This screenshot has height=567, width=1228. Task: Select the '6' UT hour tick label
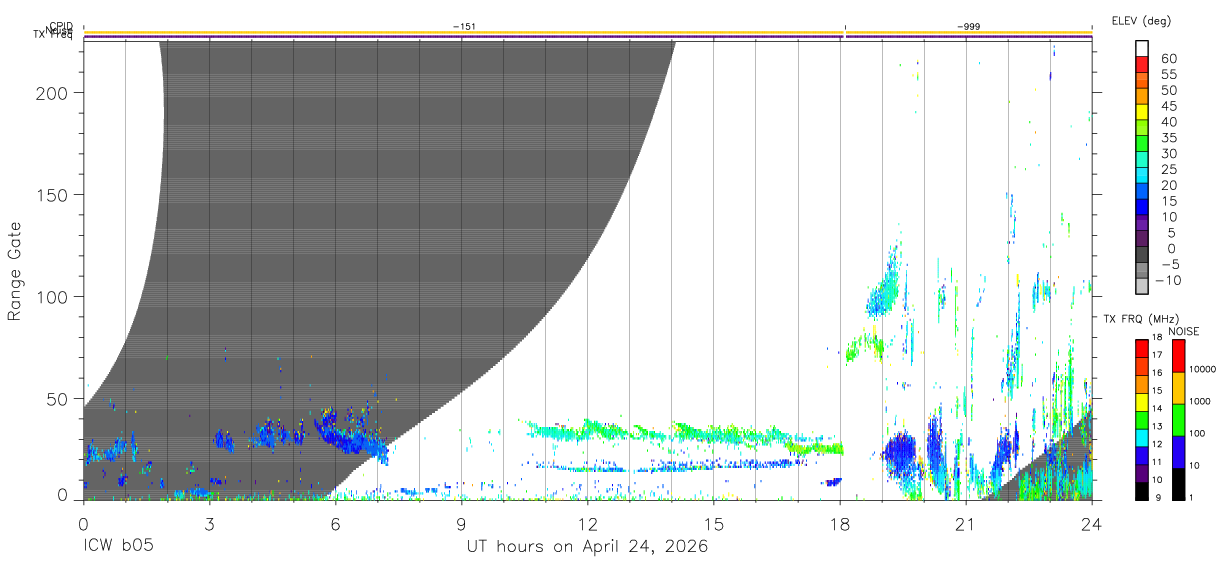[x=335, y=523]
